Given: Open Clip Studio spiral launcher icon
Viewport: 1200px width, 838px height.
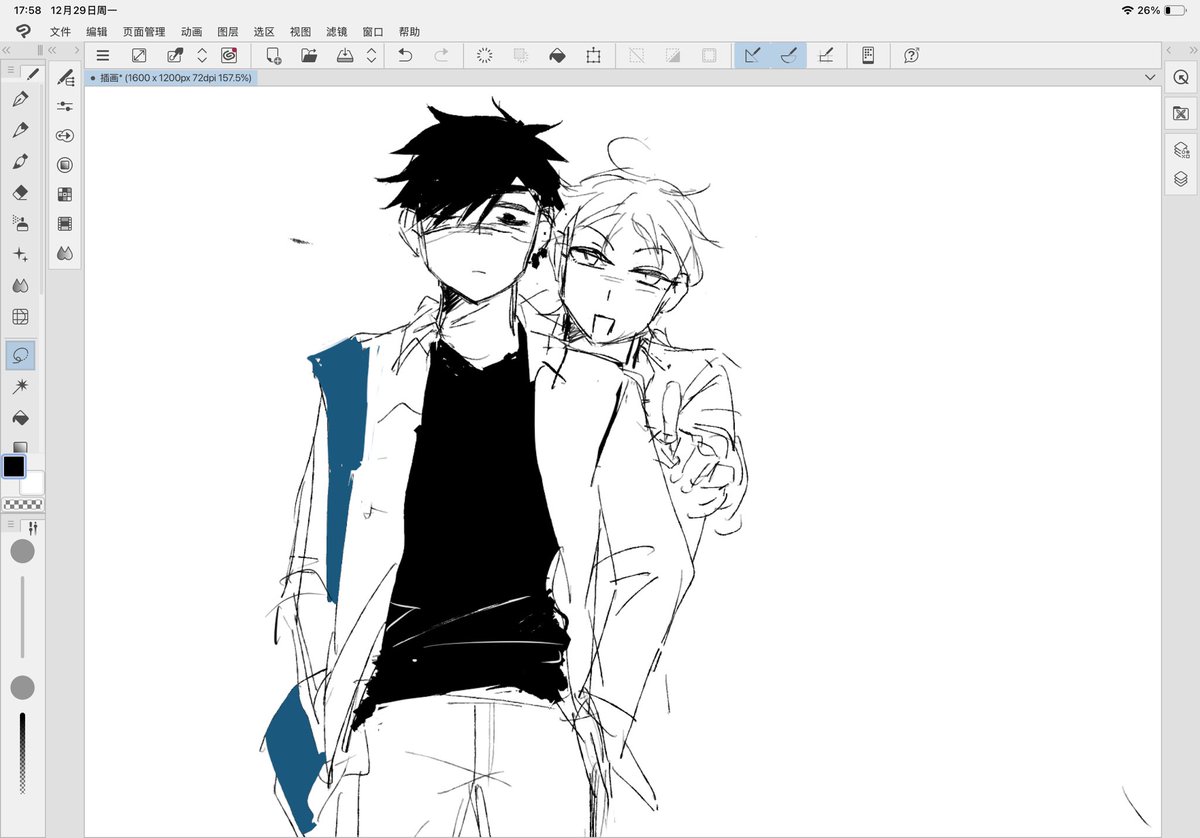Looking at the screenshot, I should coord(229,56).
